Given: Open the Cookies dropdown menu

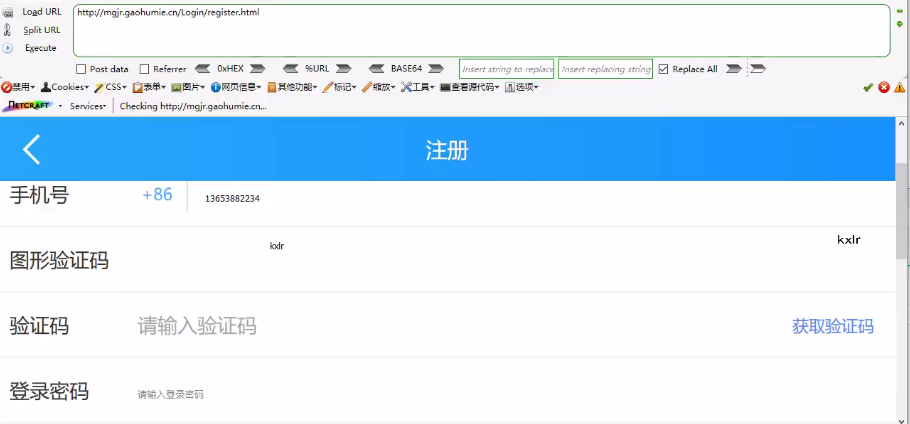Looking at the screenshot, I should (x=66, y=87).
